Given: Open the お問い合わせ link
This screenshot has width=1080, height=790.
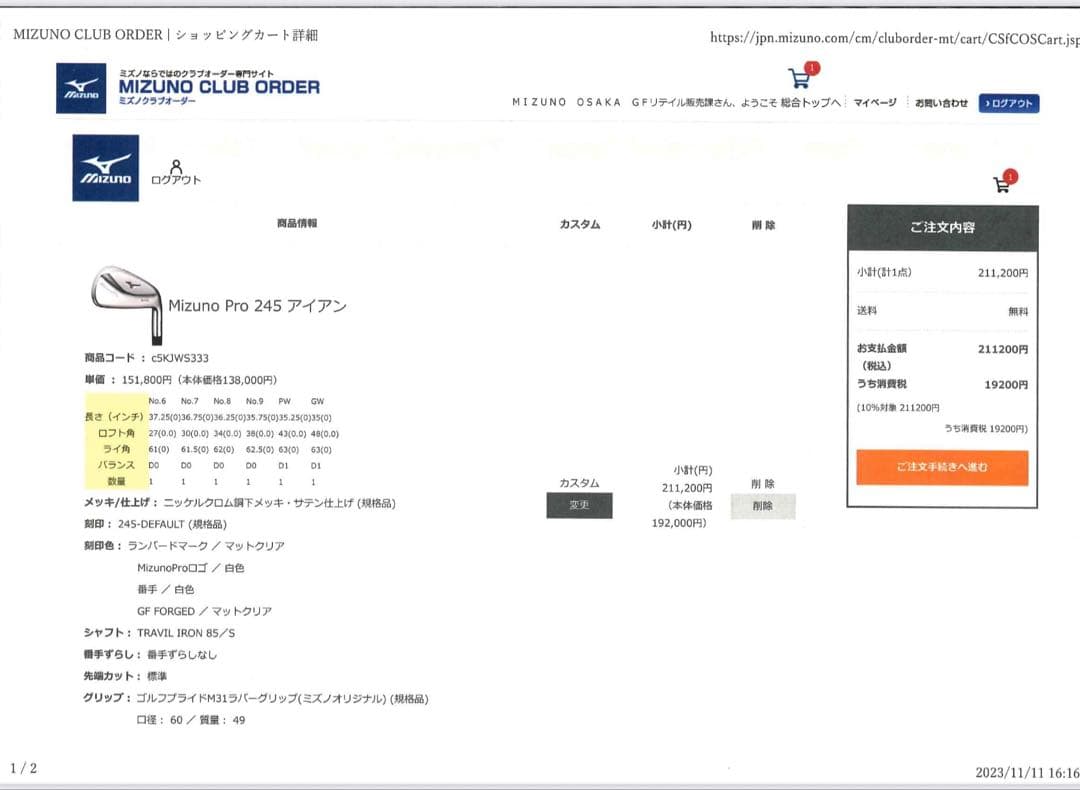Looking at the screenshot, I should [x=942, y=103].
